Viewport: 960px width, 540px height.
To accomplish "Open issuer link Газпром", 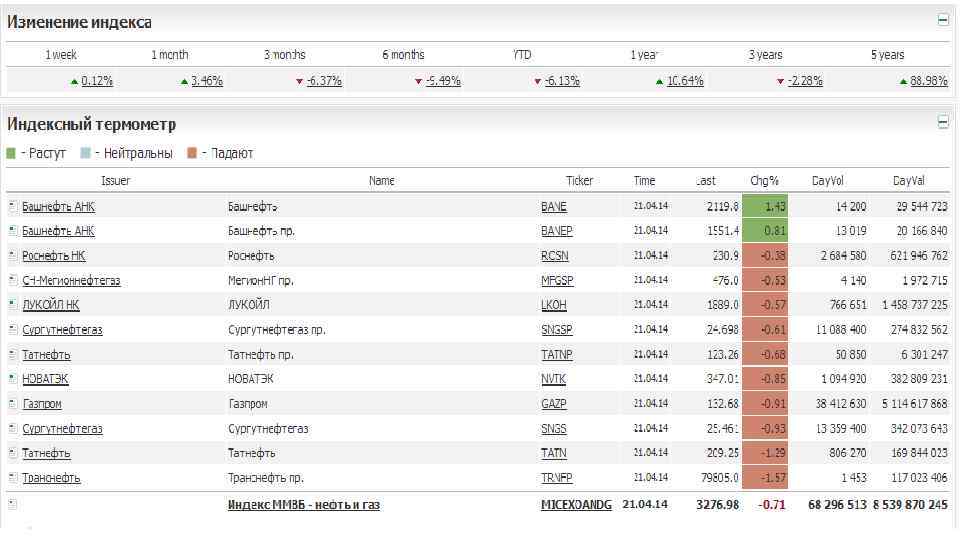I will (x=42, y=403).
